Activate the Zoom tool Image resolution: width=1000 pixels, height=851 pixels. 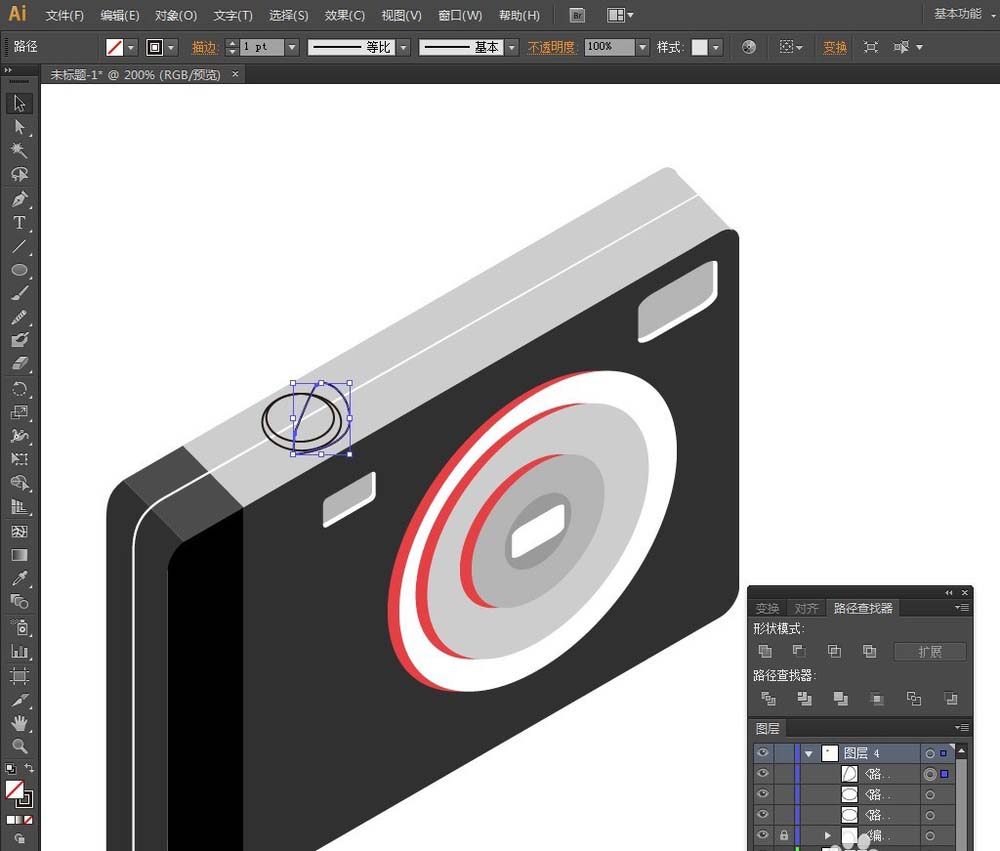[x=19, y=746]
